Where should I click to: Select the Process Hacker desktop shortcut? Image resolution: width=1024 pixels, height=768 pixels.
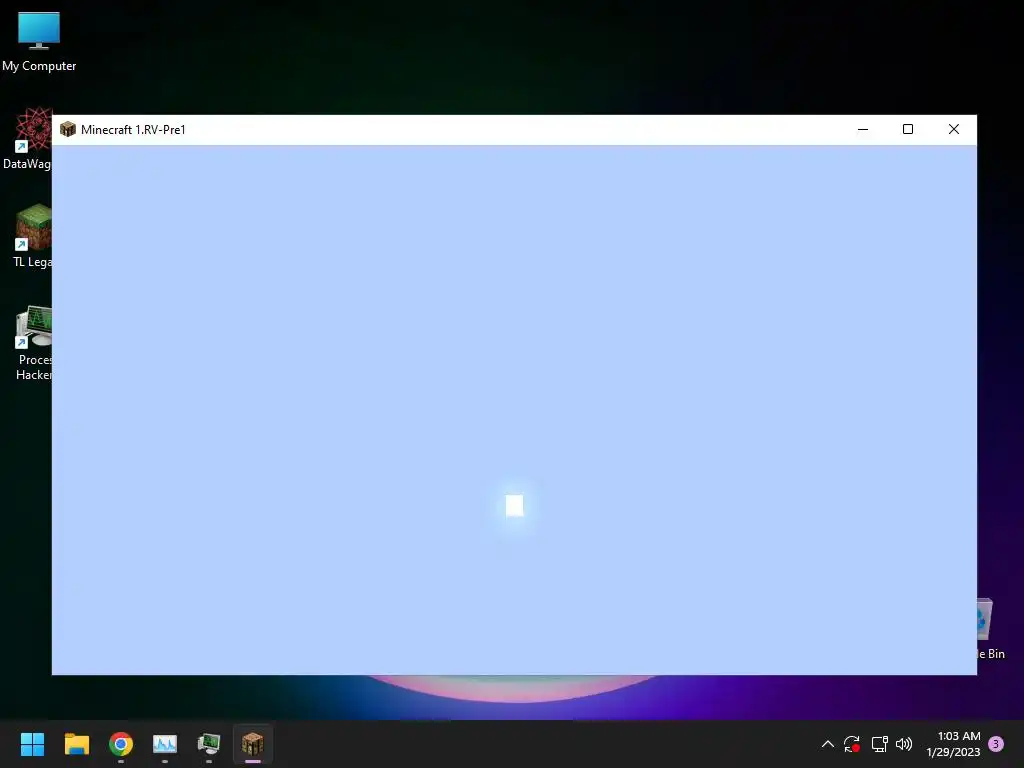(x=34, y=343)
